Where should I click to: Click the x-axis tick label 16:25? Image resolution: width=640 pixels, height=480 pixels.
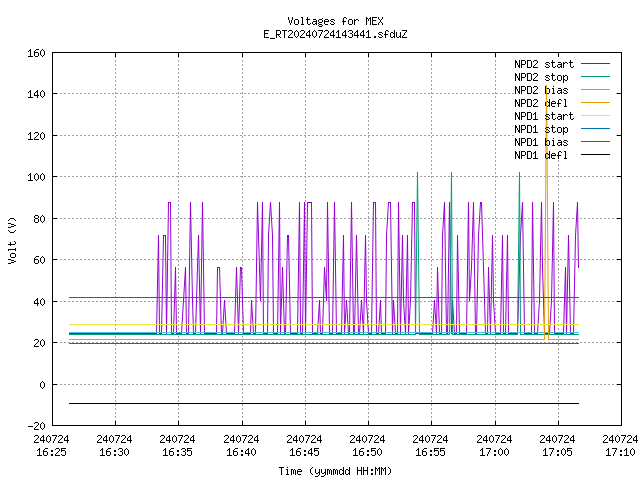coord(51,452)
